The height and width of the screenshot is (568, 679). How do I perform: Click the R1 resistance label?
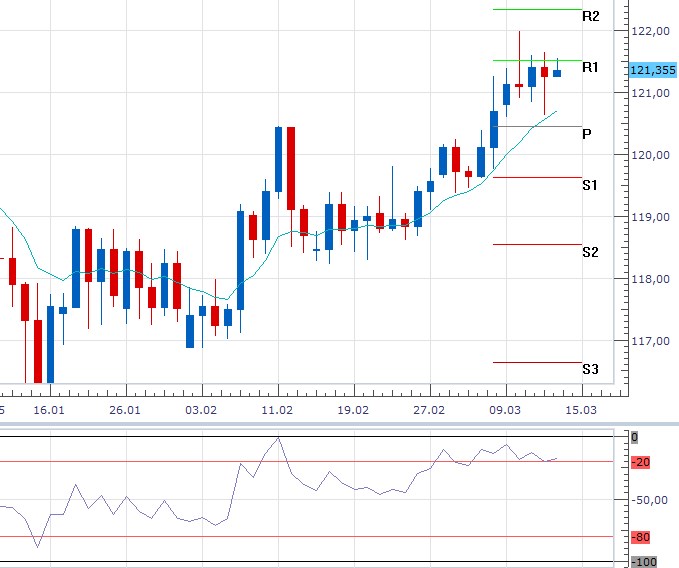pyautogui.click(x=590, y=68)
